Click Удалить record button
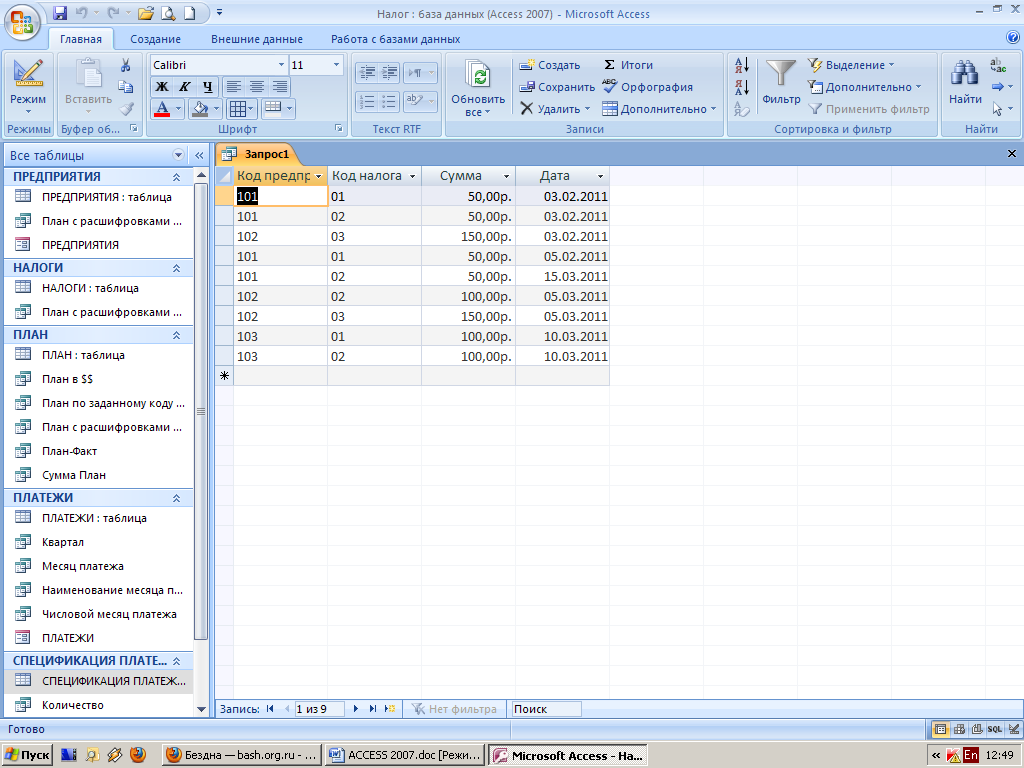Screen dimensions: 1024x768 pyautogui.click(x=555, y=109)
